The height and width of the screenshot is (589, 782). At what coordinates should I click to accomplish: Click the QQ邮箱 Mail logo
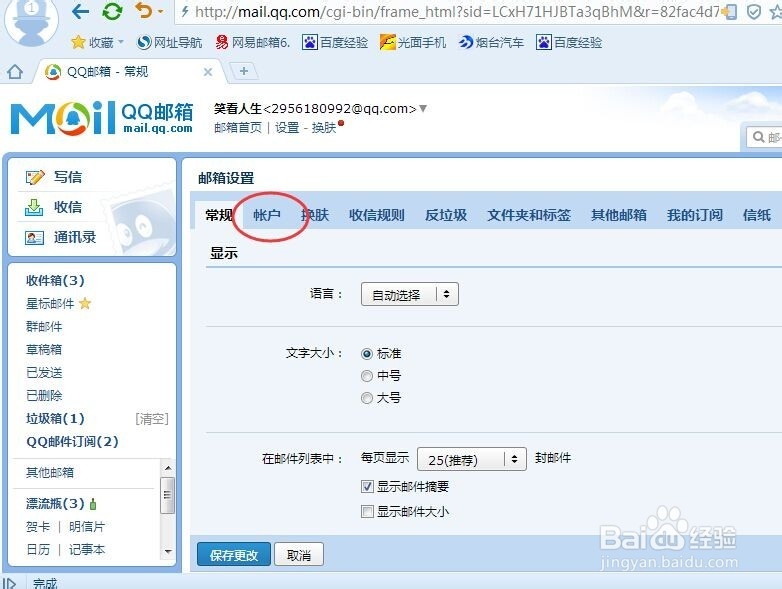[102, 118]
